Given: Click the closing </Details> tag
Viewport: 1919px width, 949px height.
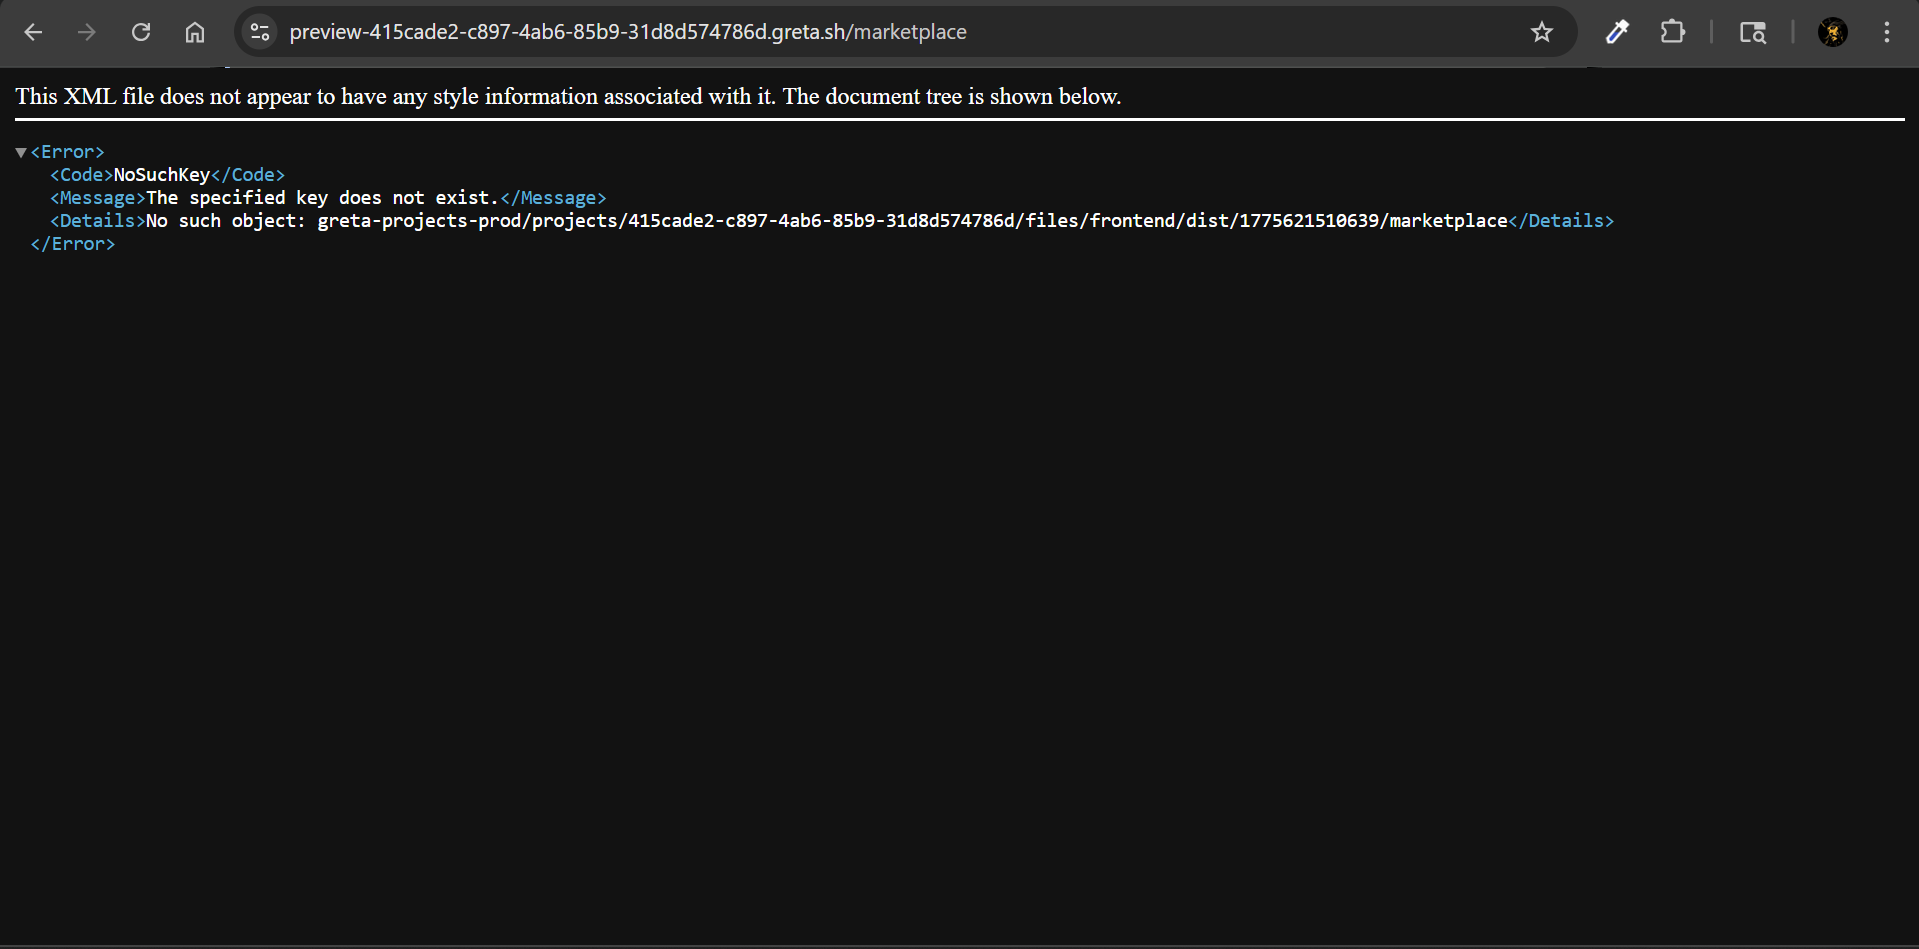Looking at the screenshot, I should (x=1561, y=221).
